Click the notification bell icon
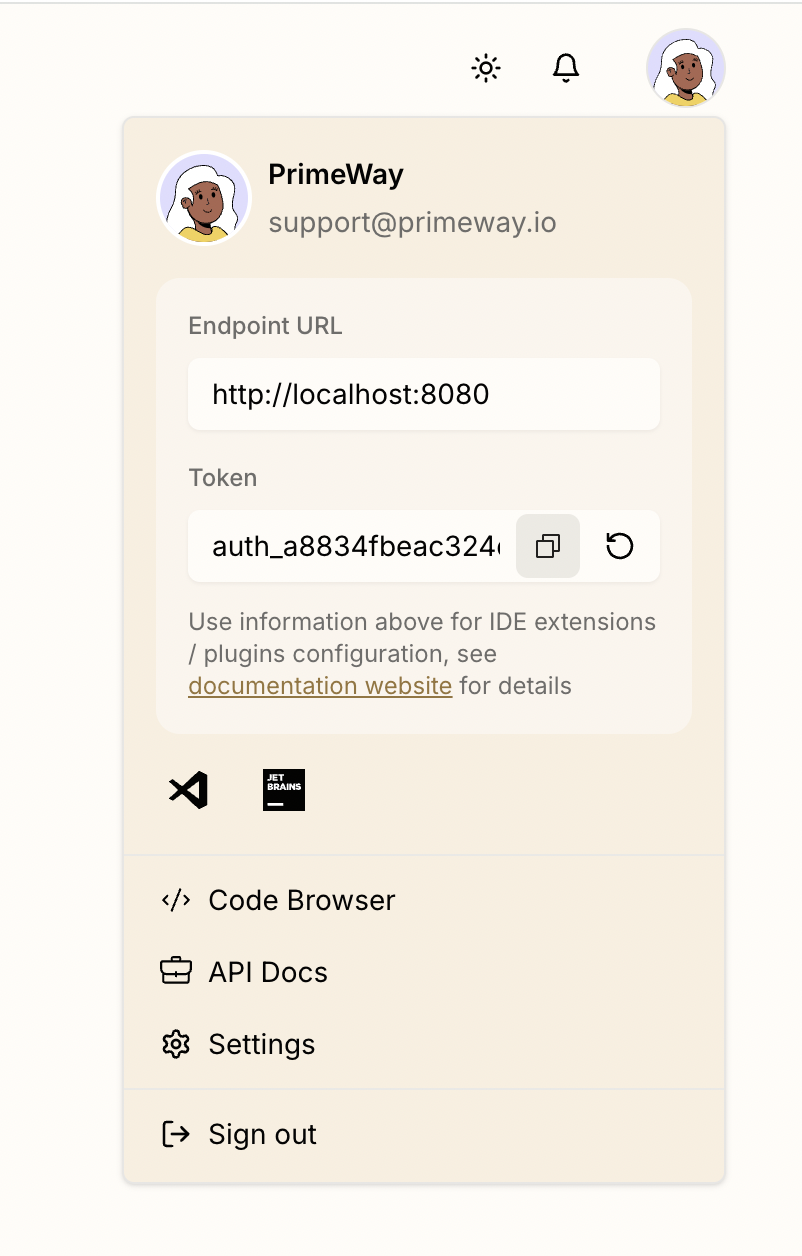 click(566, 68)
